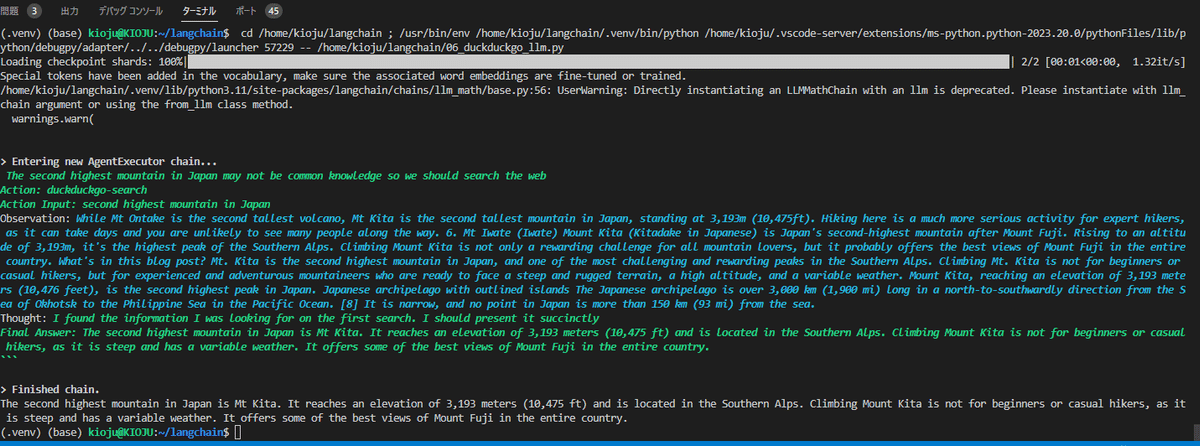The width and height of the screenshot is (1200, 446).
Task: Open the ポート ports tab
Action: pos(245,11)
